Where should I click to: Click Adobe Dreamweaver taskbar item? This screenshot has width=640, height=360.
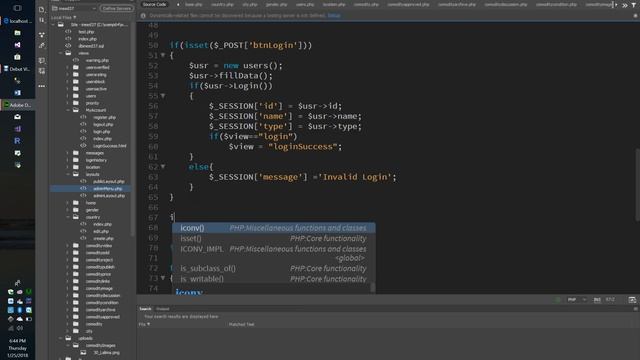click(17, 105)
